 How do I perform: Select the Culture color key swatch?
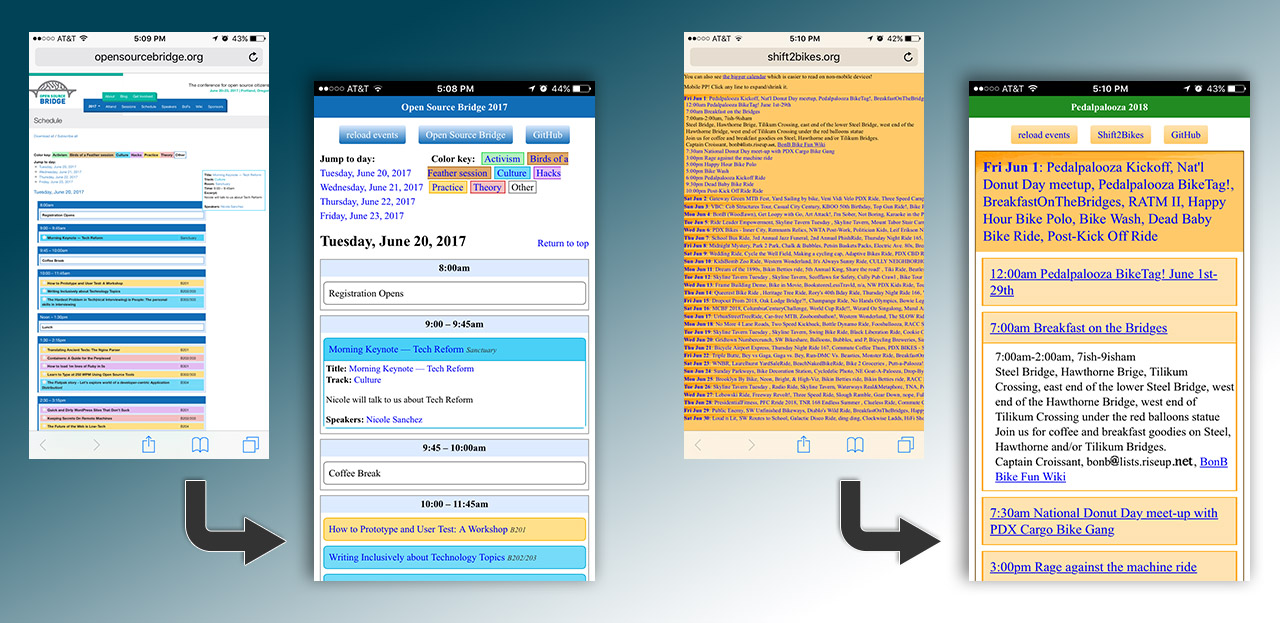point(511,173)
